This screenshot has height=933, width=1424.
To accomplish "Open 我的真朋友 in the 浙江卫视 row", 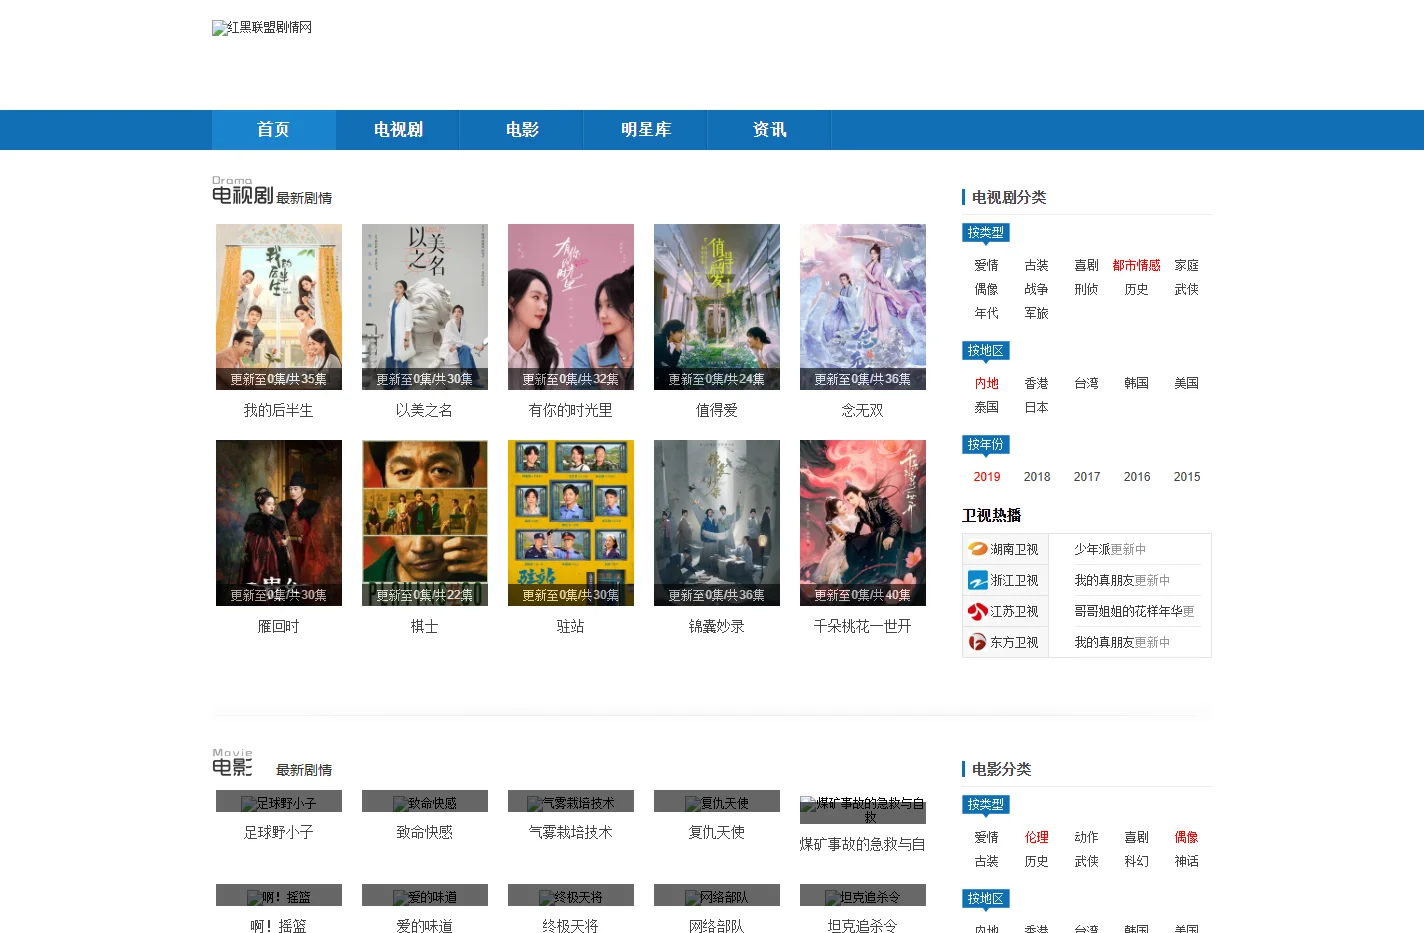I will [1104, 580].
